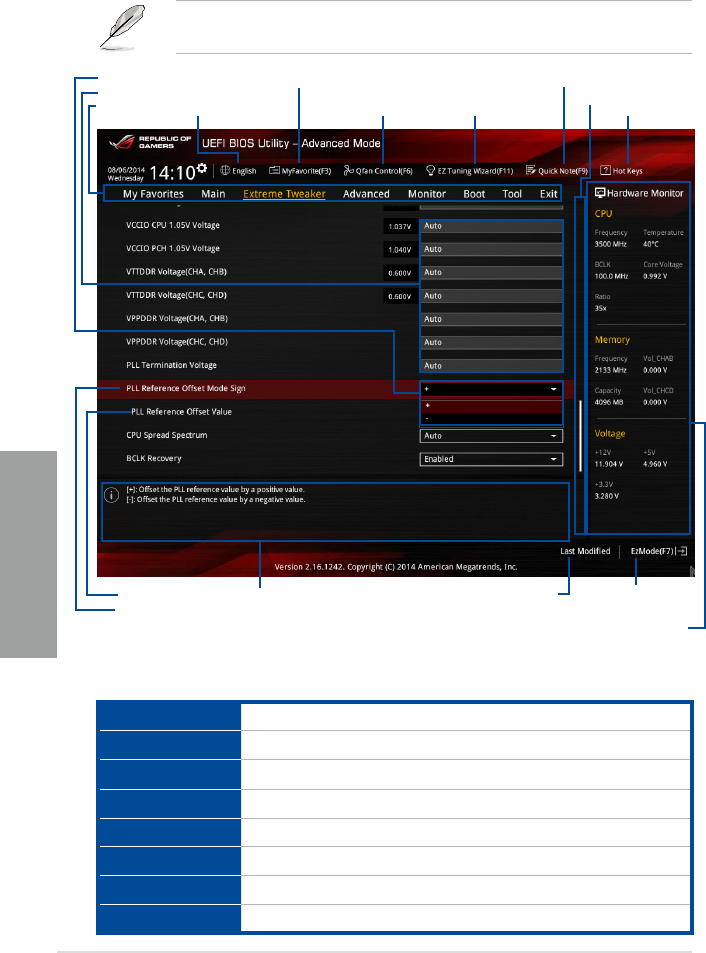
Task: Open MyFavorite(F3) from the top toolbar
Action: [x=300, y=171]
